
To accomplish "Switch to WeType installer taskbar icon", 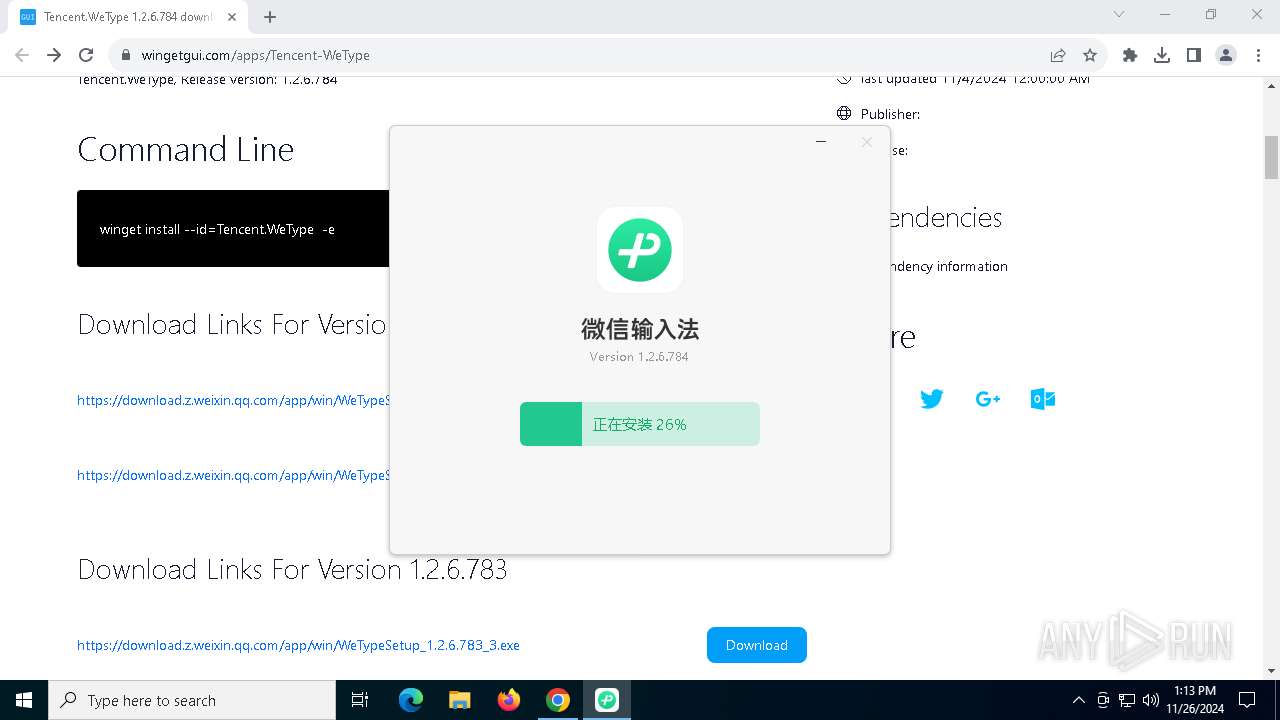I will (x=607, y=700).
